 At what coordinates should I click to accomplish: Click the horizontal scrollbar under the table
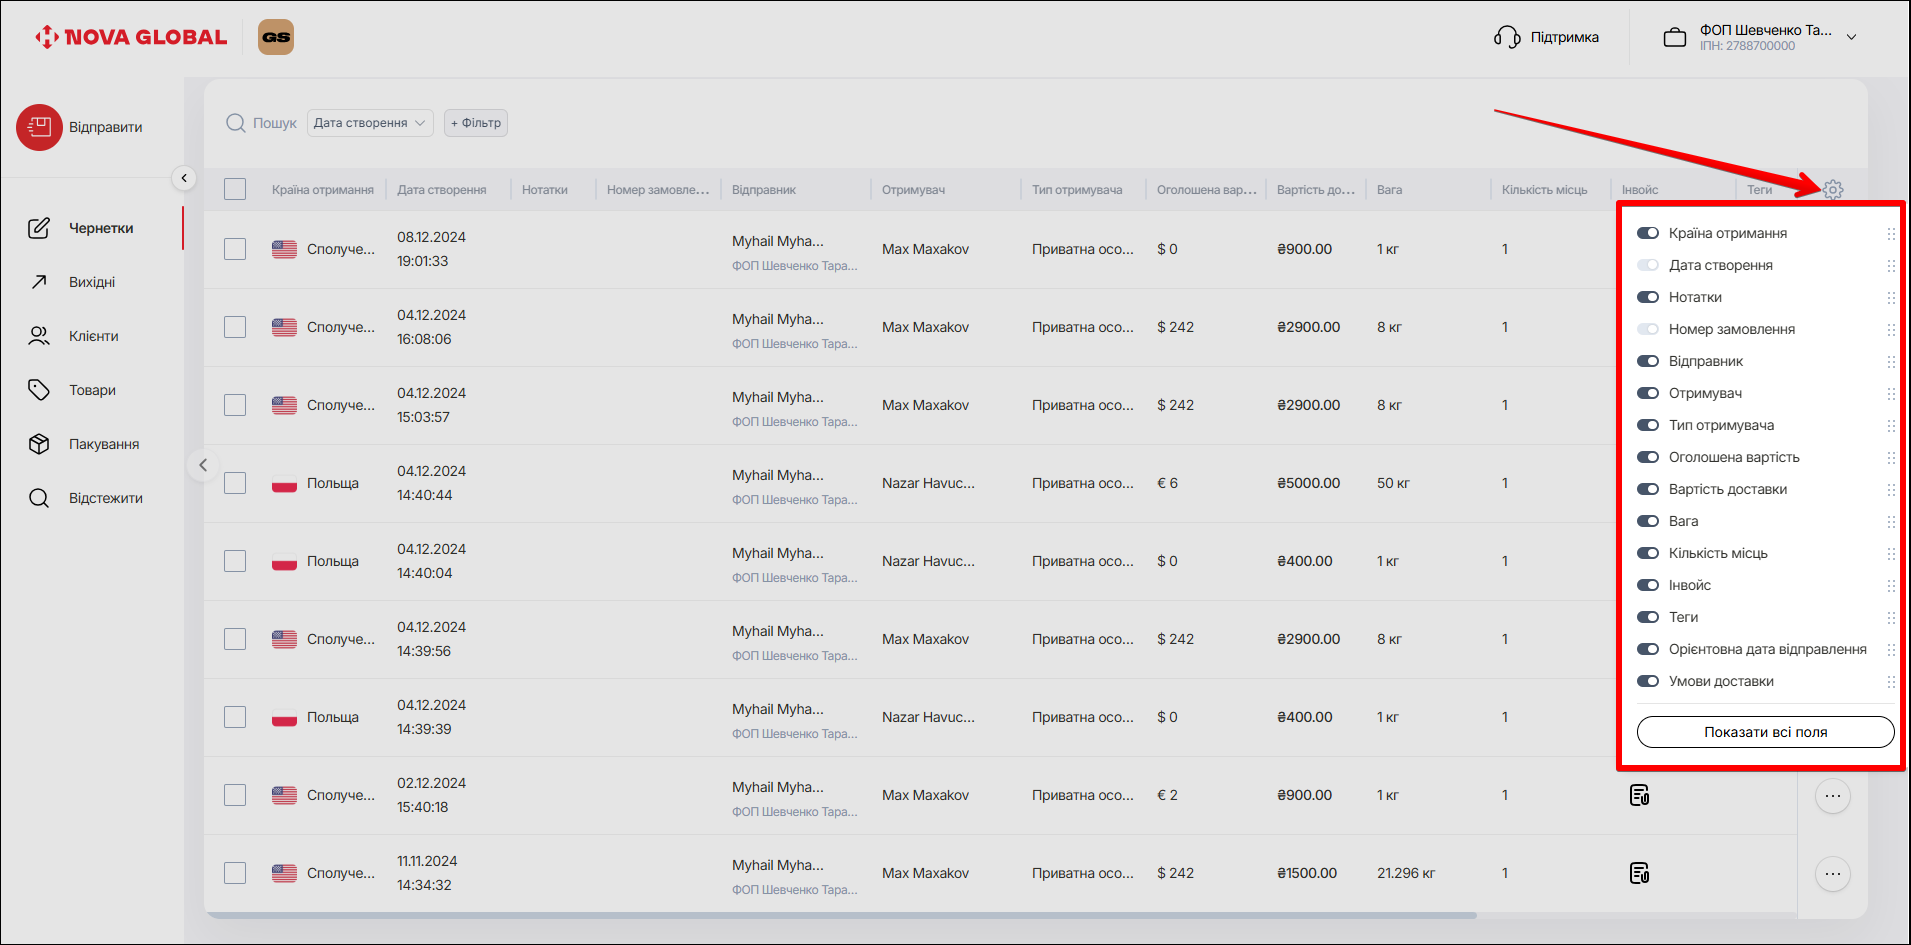point(840,915)
